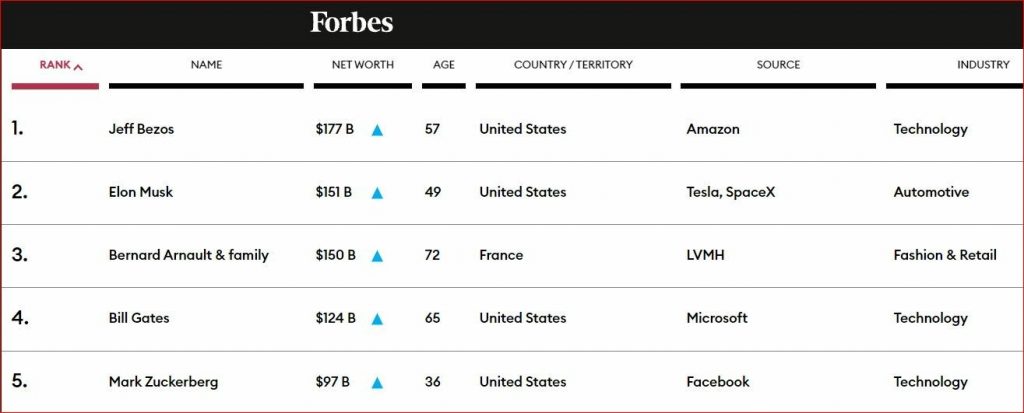Toggle the Rank sort chevron

tap(79, 67)
